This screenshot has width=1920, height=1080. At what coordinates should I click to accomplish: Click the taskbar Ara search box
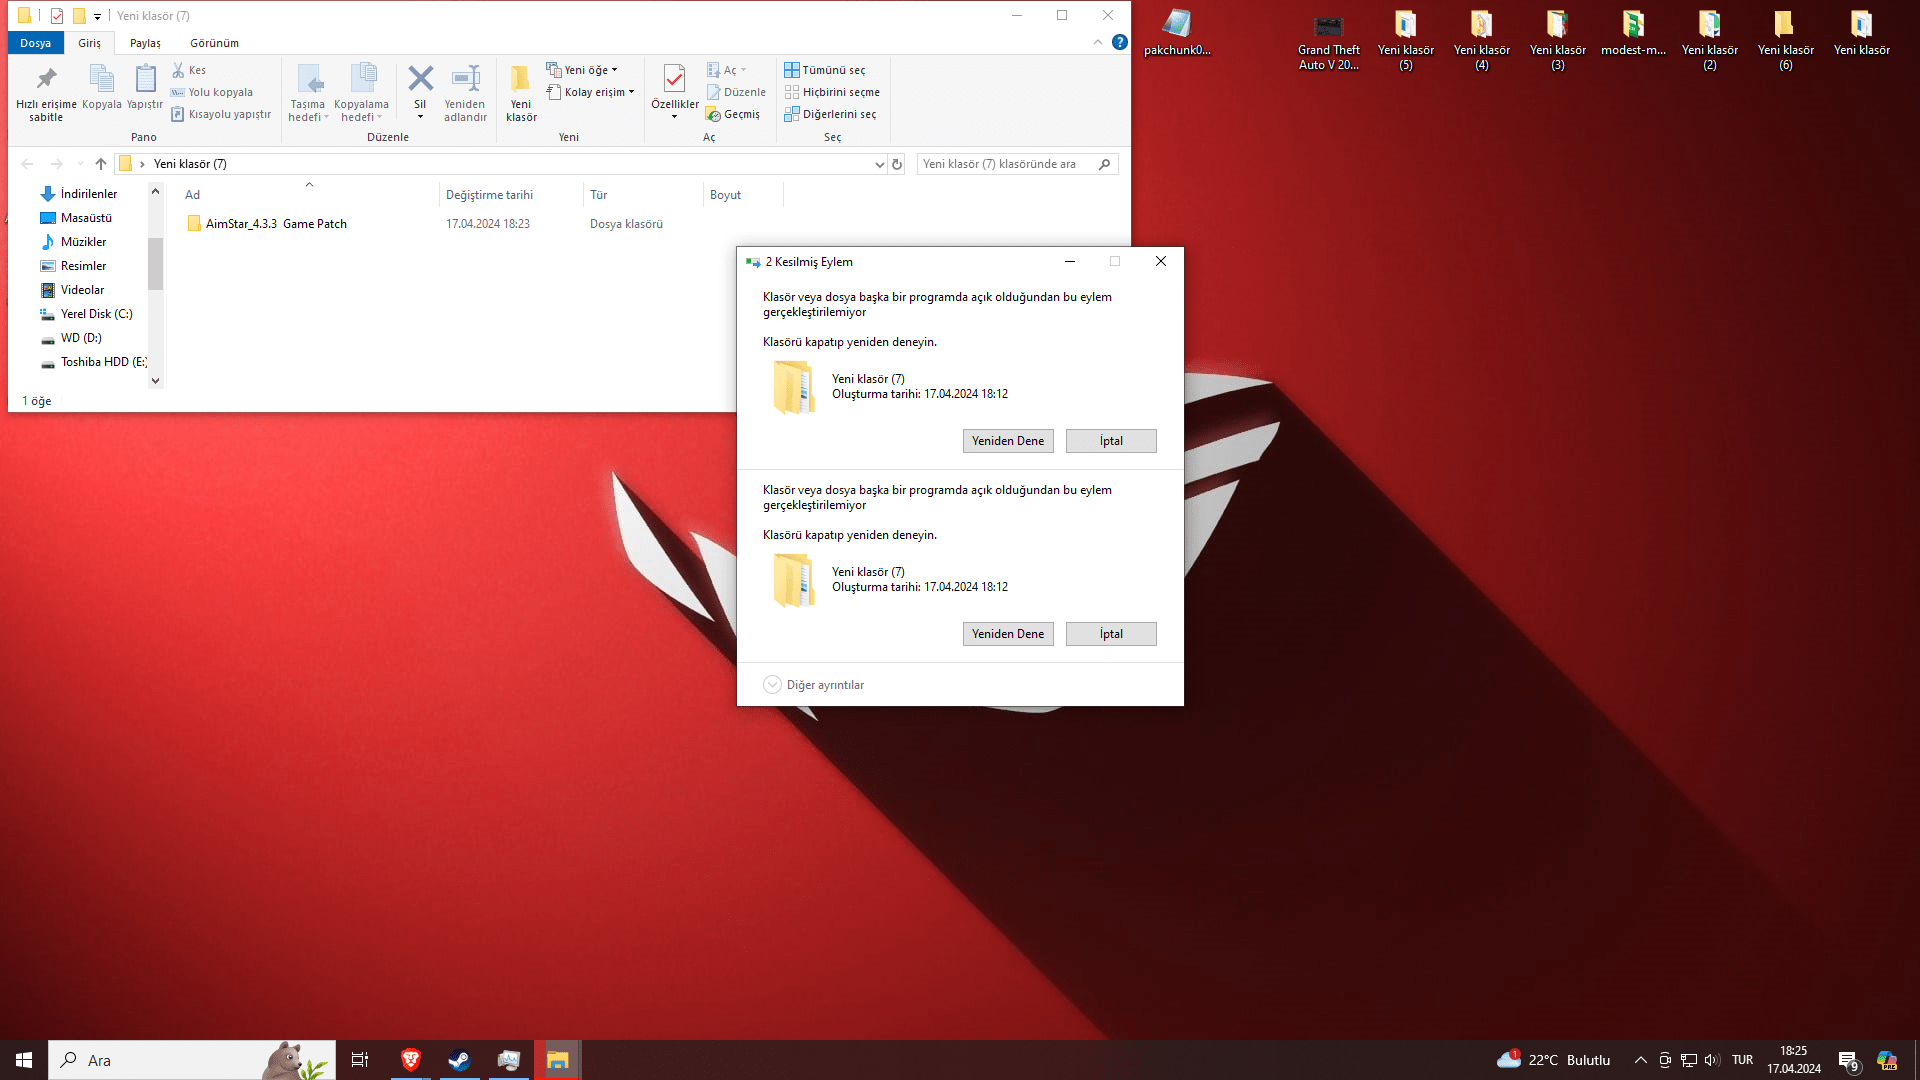tap(192, 1060)
